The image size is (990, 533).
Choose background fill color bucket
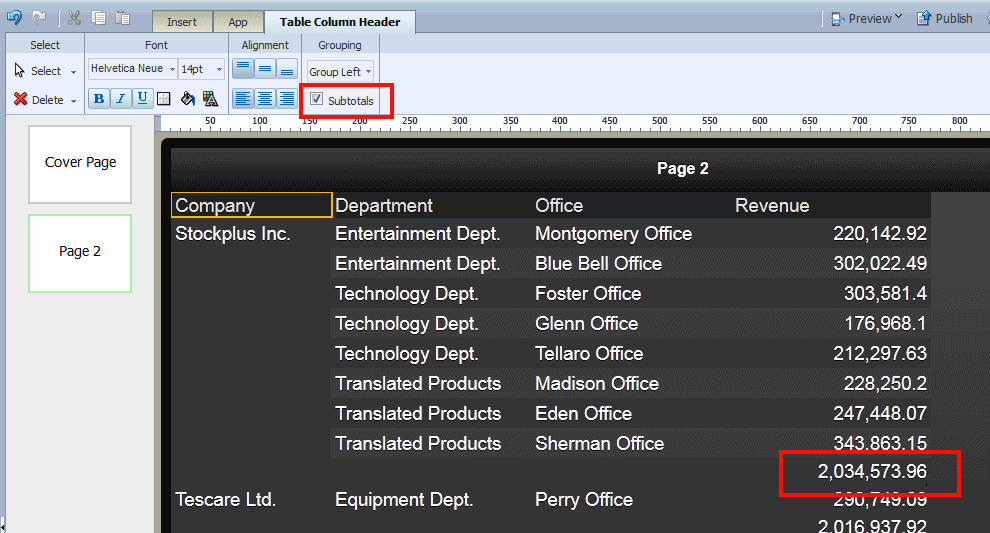(188, 99)
